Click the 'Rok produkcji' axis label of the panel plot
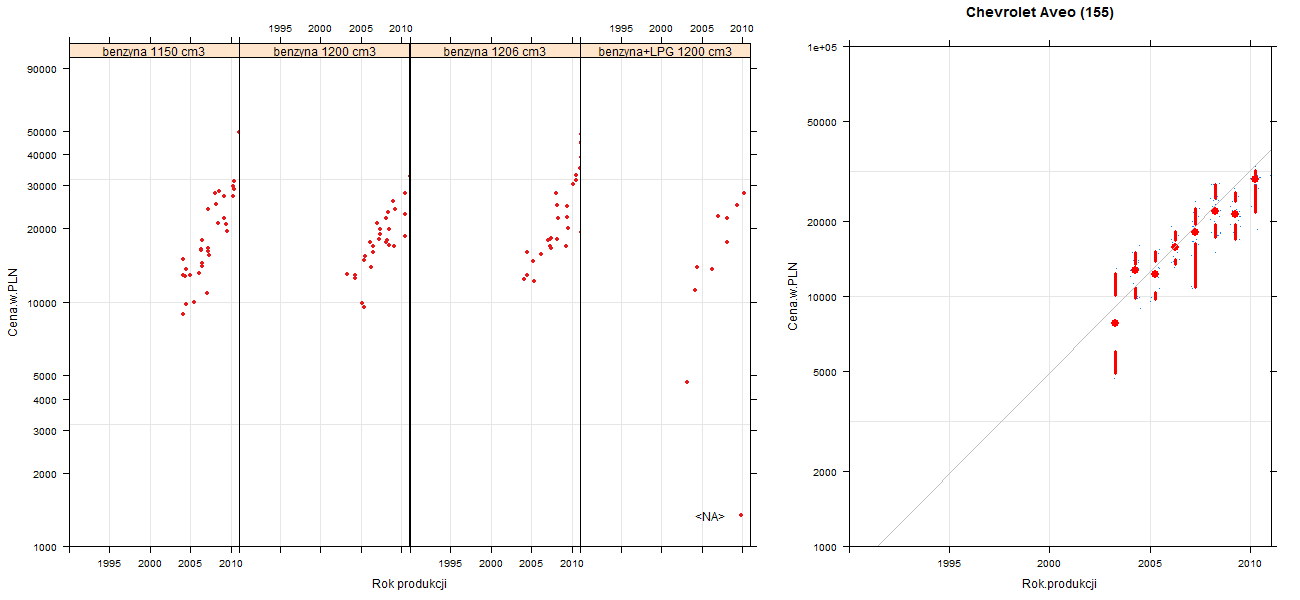 point(409,584)
